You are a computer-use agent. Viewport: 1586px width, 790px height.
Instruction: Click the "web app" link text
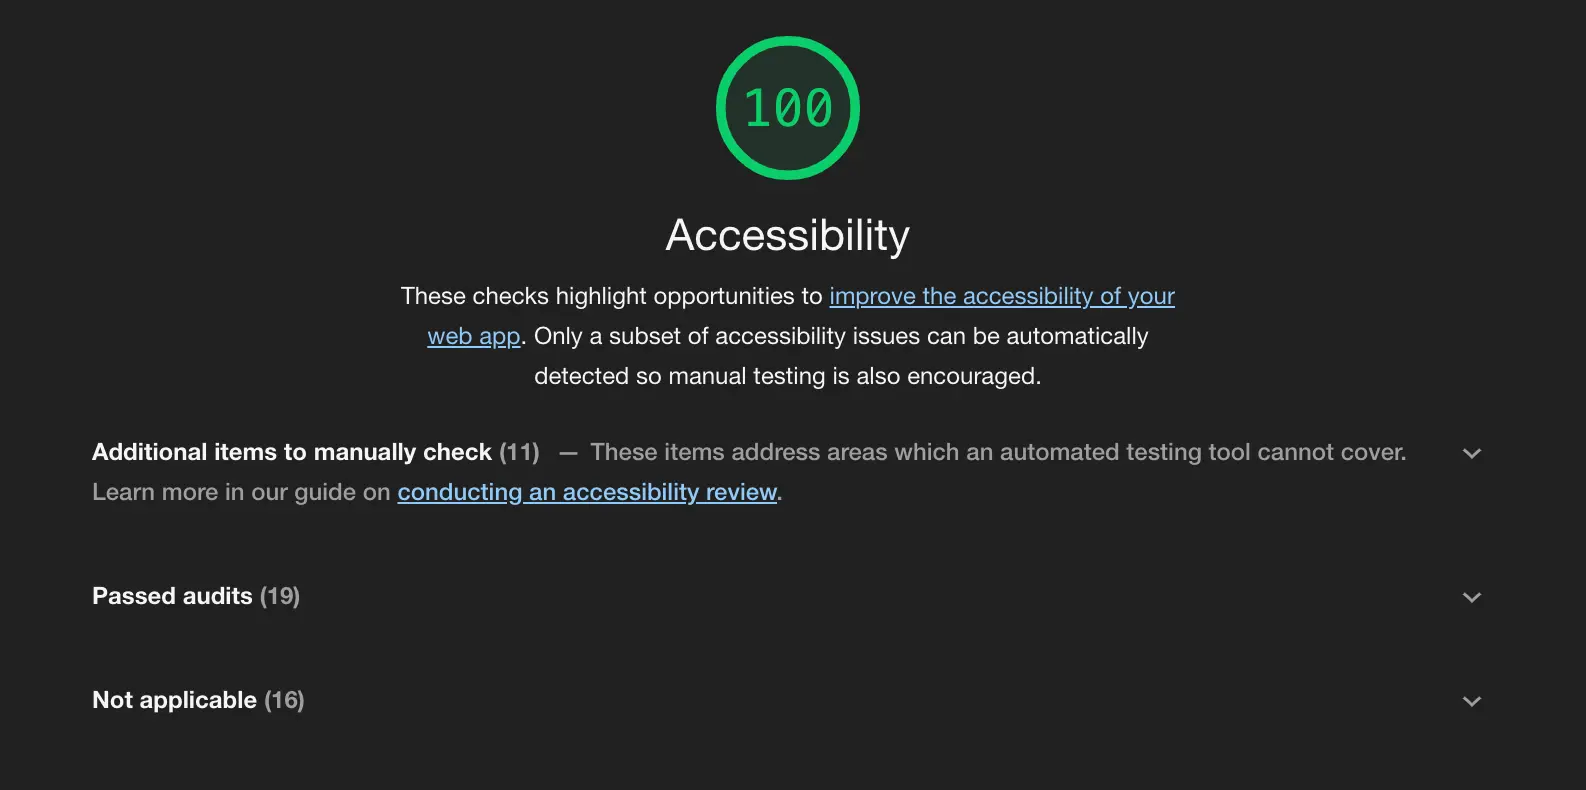click(474, 336)
